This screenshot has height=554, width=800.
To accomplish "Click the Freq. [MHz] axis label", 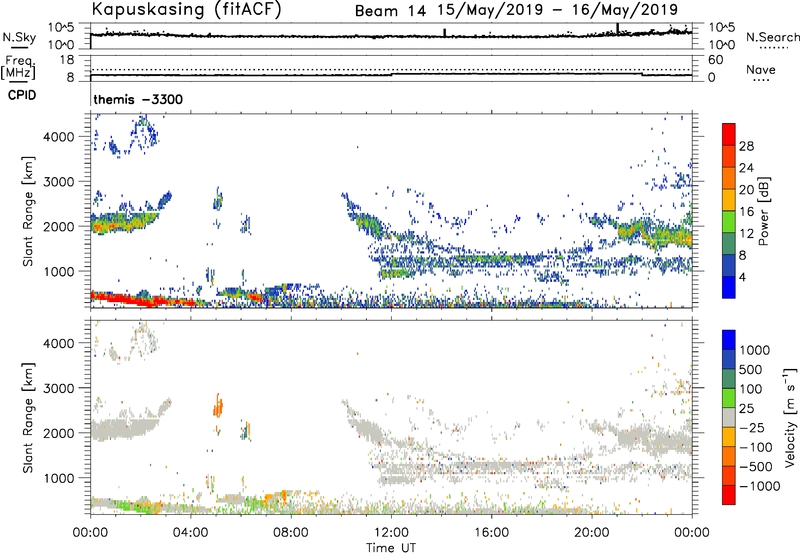I will [x=18, y=68].
